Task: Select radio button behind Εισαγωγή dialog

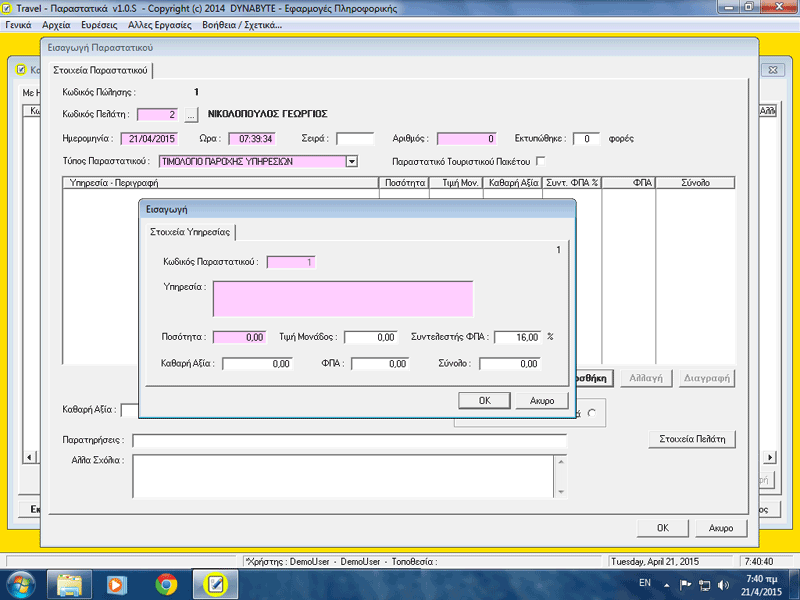Action: pos(592,413)
